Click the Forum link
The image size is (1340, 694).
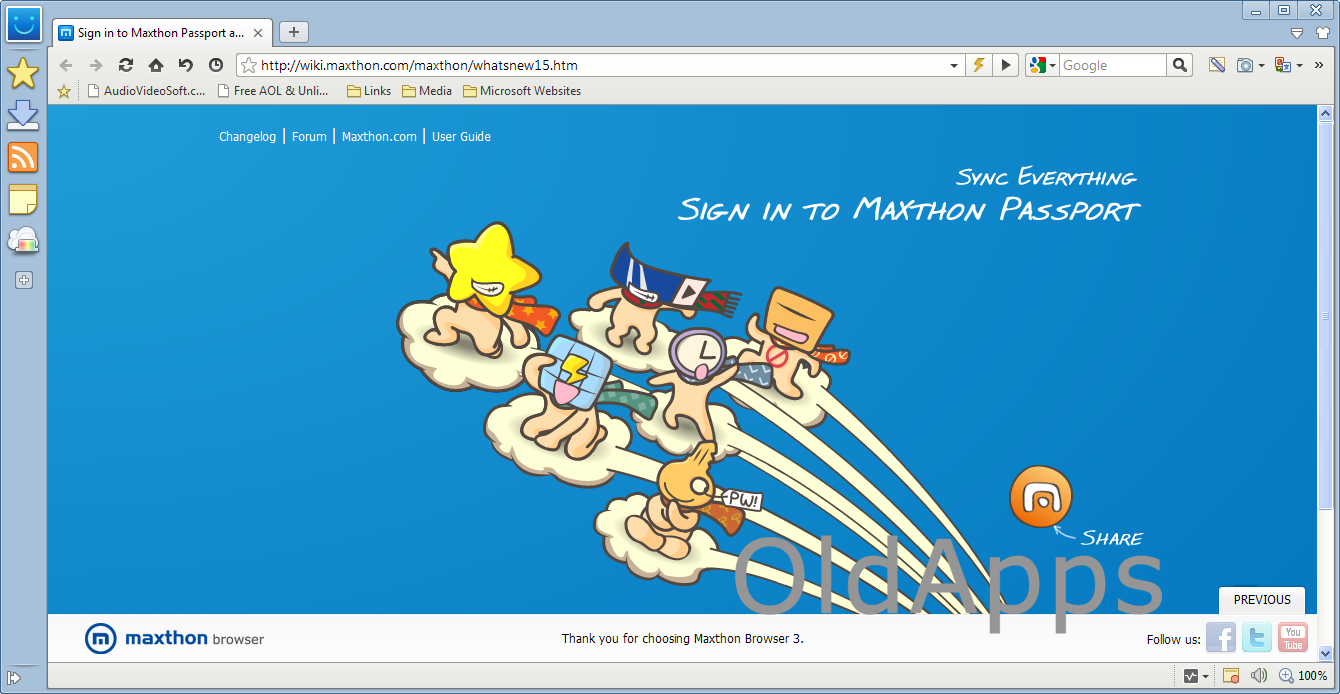click(309, 137)
